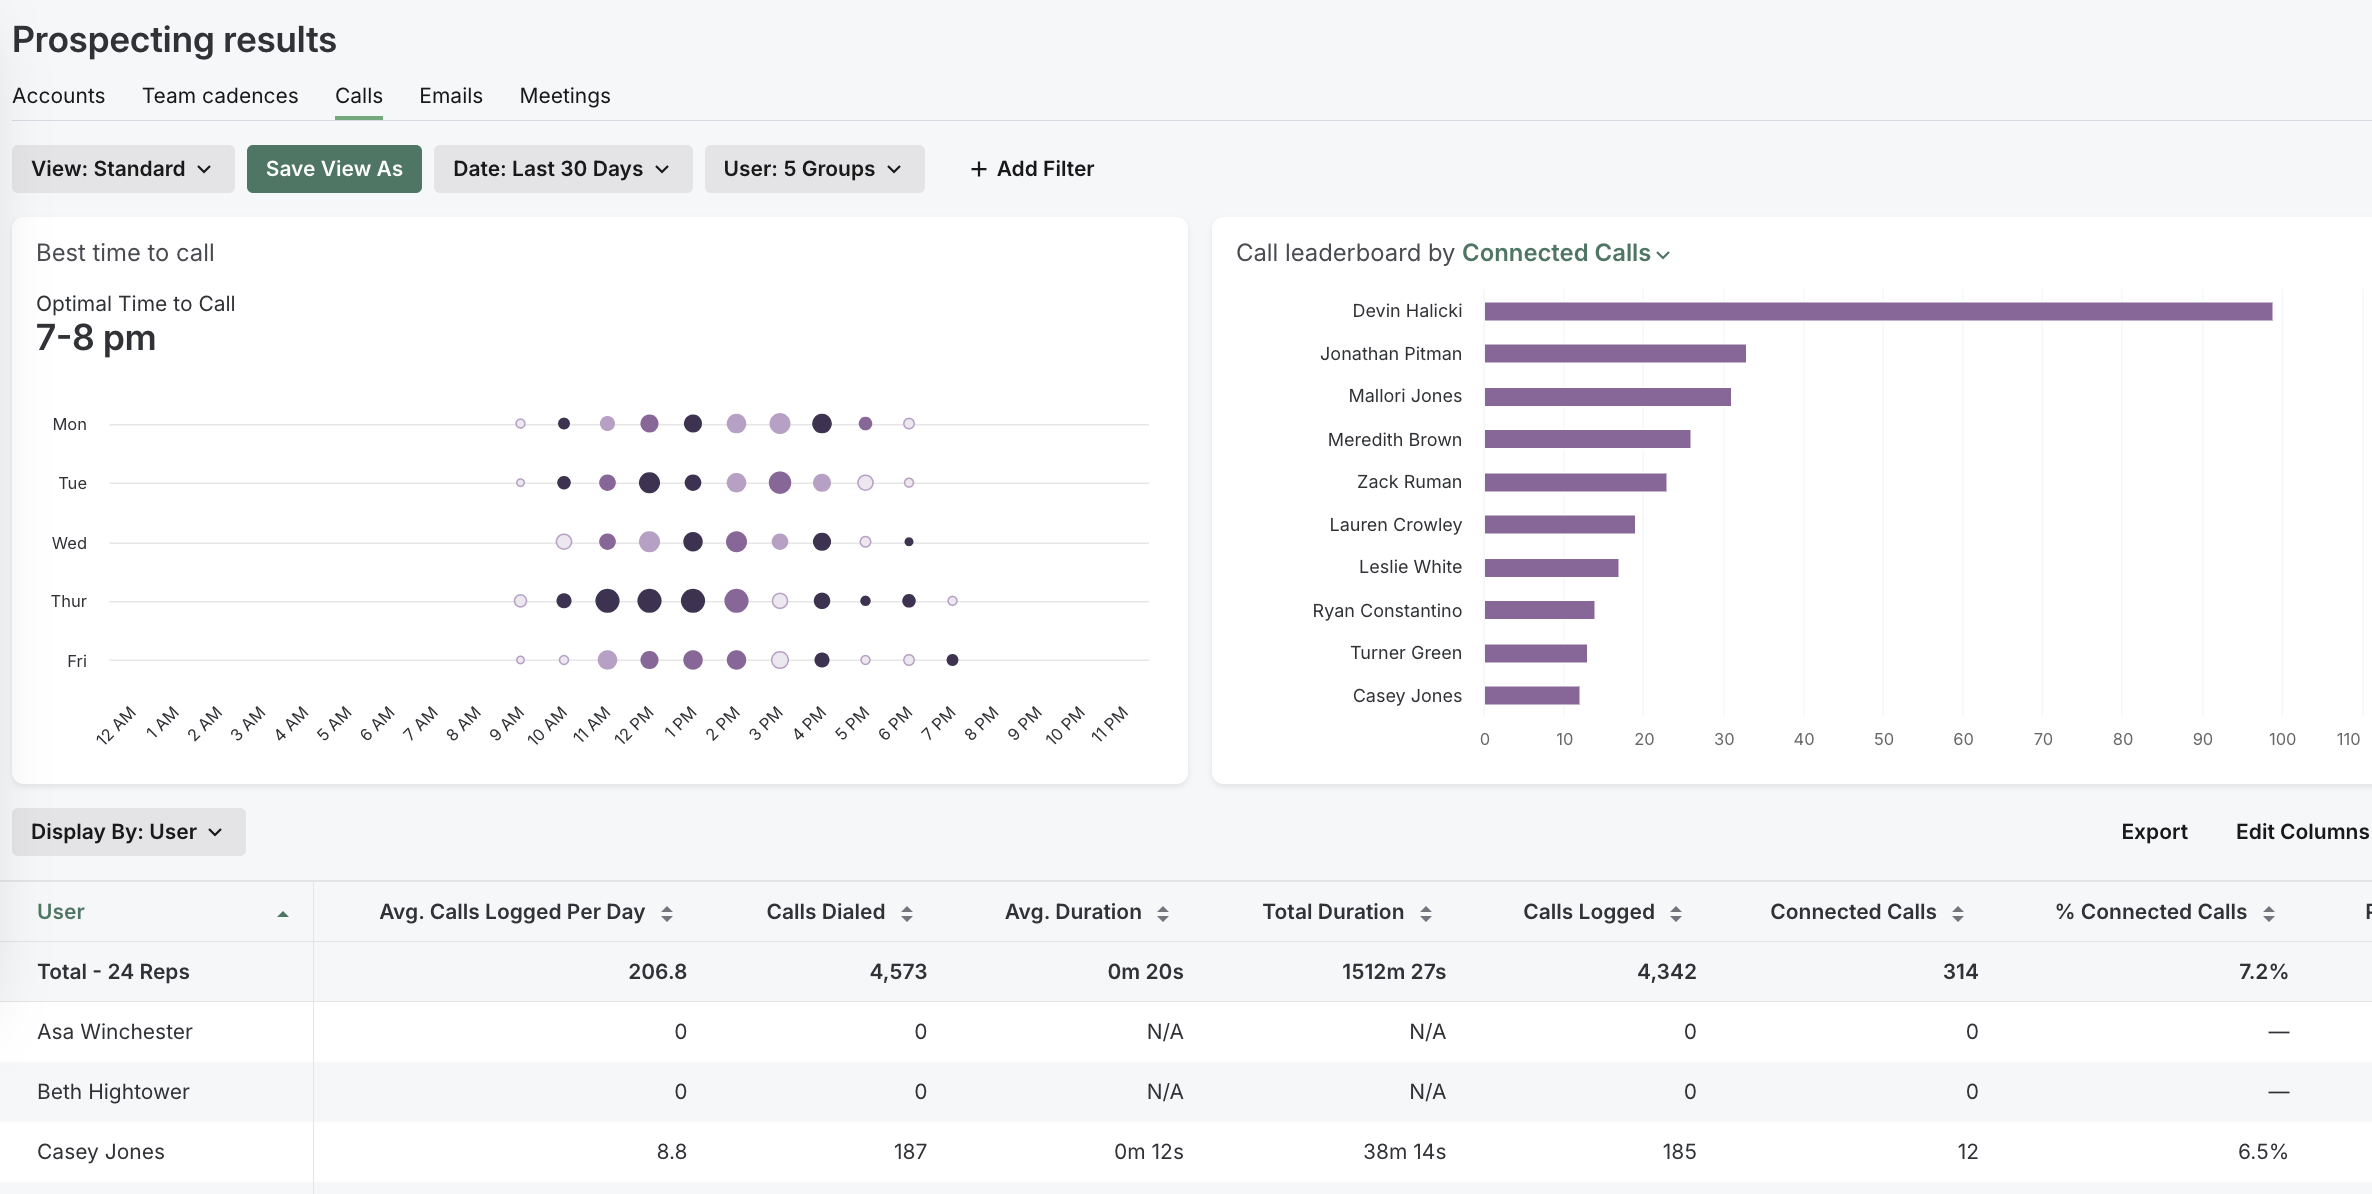The width and height of the screenshot is (2372, 1194).
Task: Sort by Total Duration
Action: 1426,911
